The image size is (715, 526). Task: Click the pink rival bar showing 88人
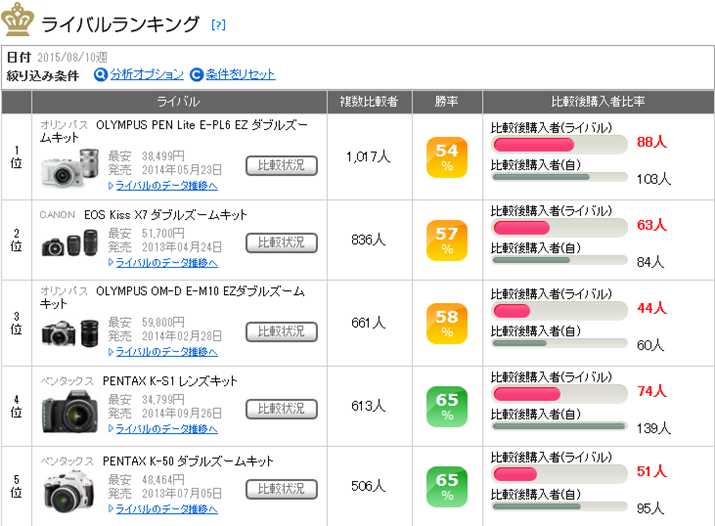tap(534, 144)
